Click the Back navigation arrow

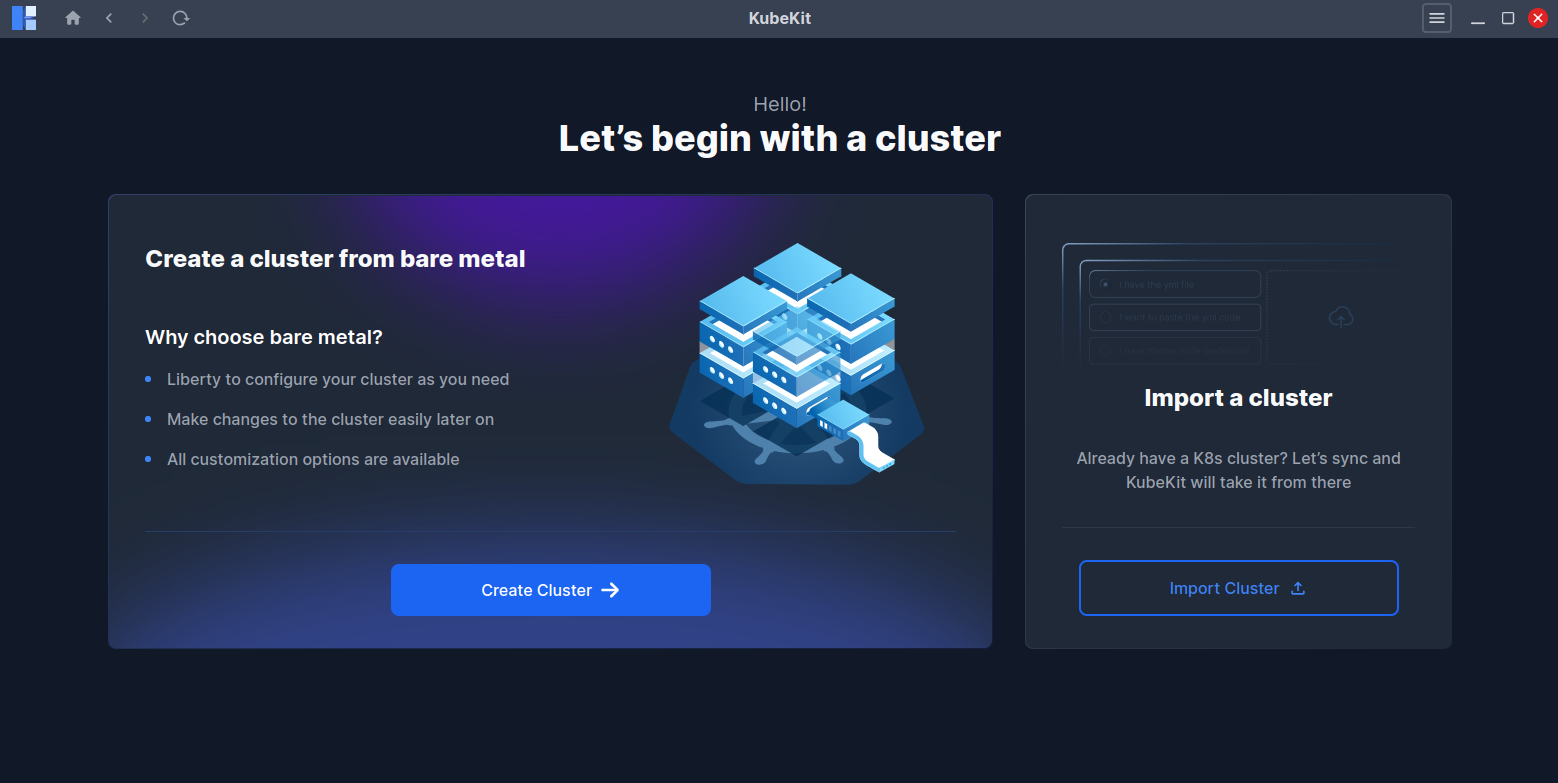(108, 17)
